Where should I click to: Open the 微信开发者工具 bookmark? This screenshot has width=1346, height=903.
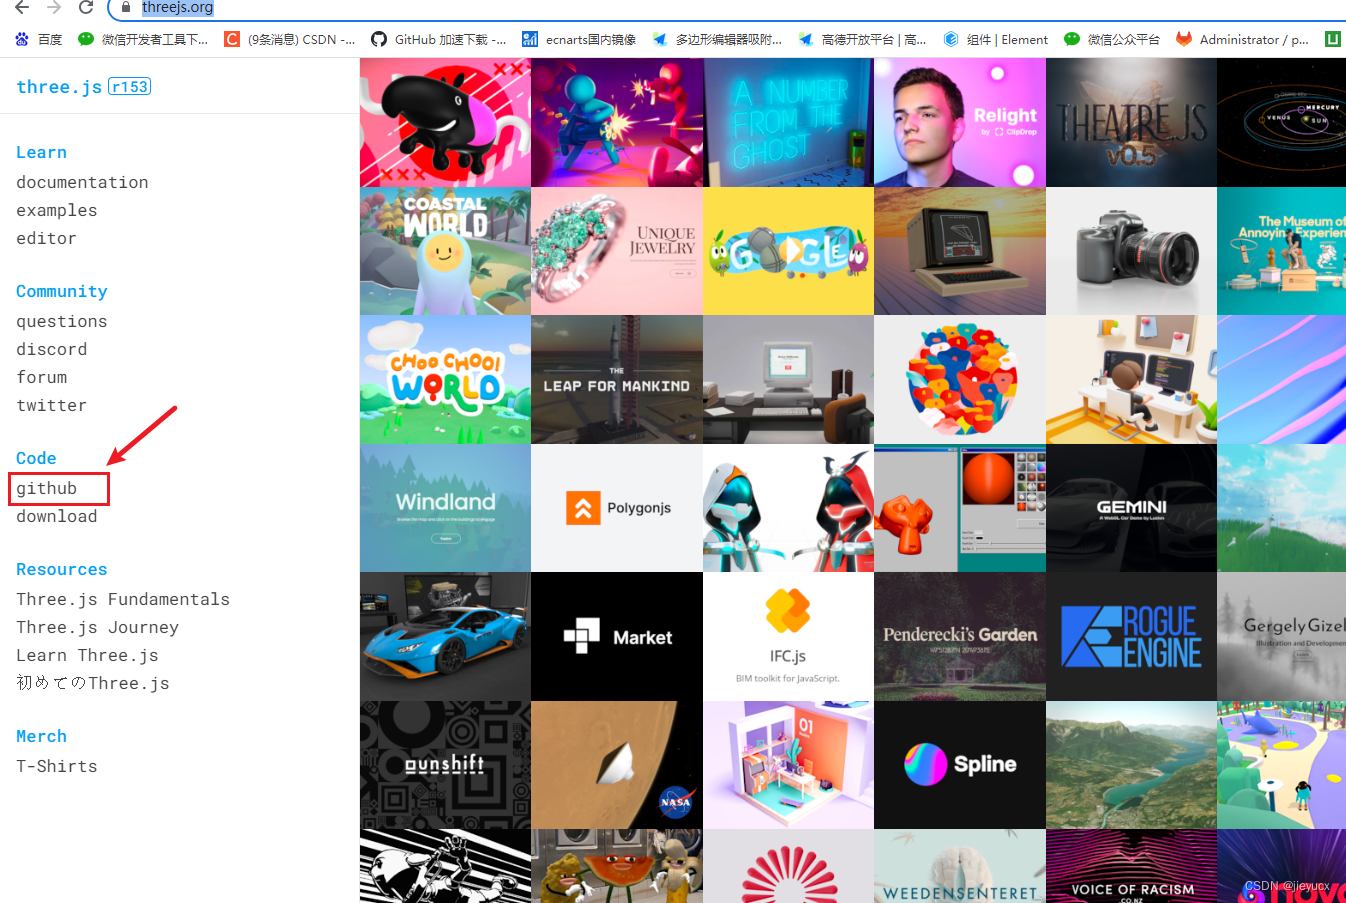coord(143,39)
